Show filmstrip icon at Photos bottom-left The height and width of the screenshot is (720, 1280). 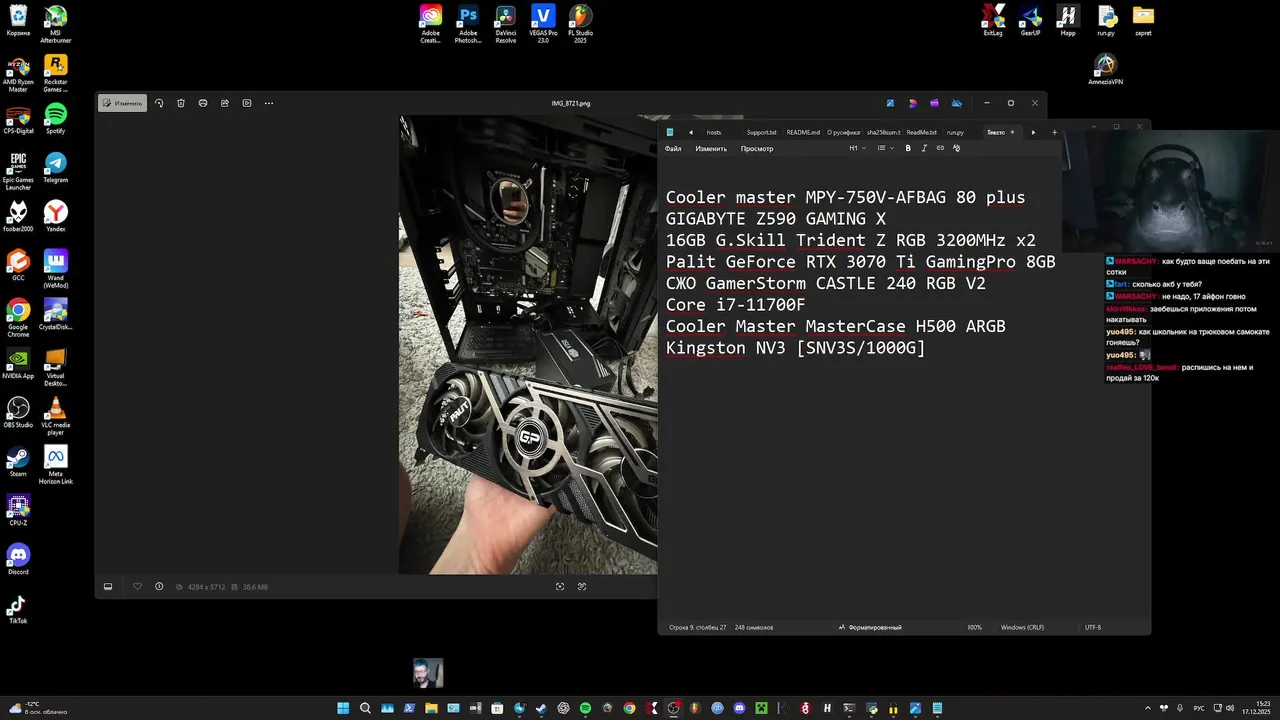[x=108, y=587]
